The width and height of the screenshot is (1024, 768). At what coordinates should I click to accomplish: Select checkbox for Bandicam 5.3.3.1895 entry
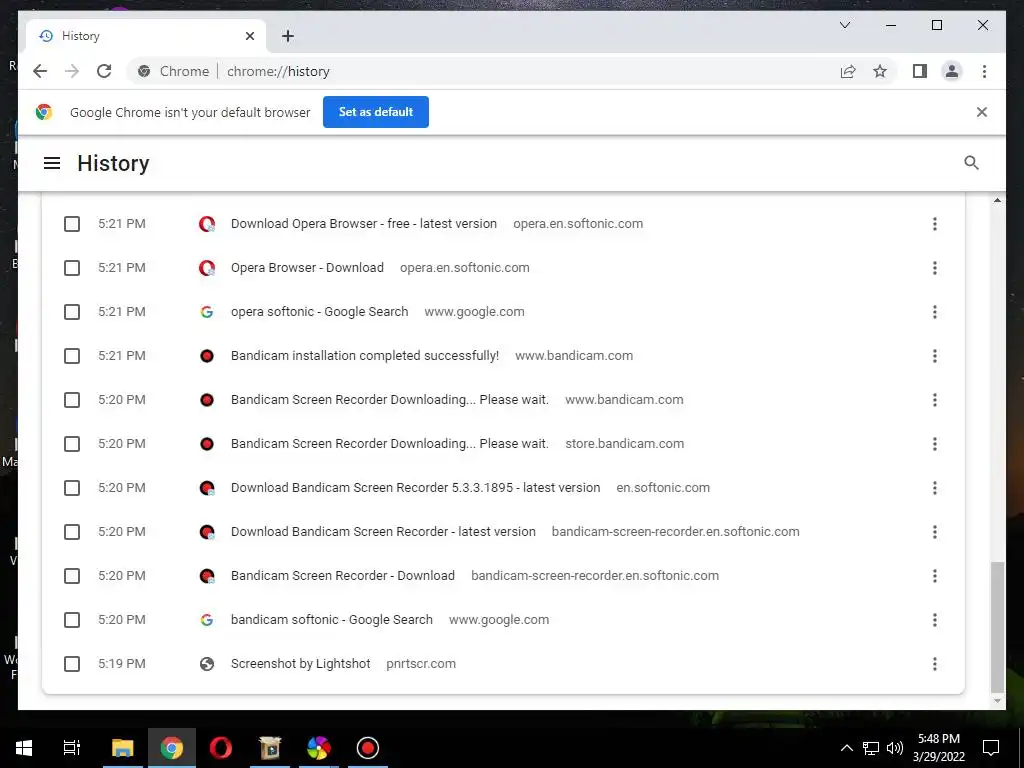click(x=72, y=488)
